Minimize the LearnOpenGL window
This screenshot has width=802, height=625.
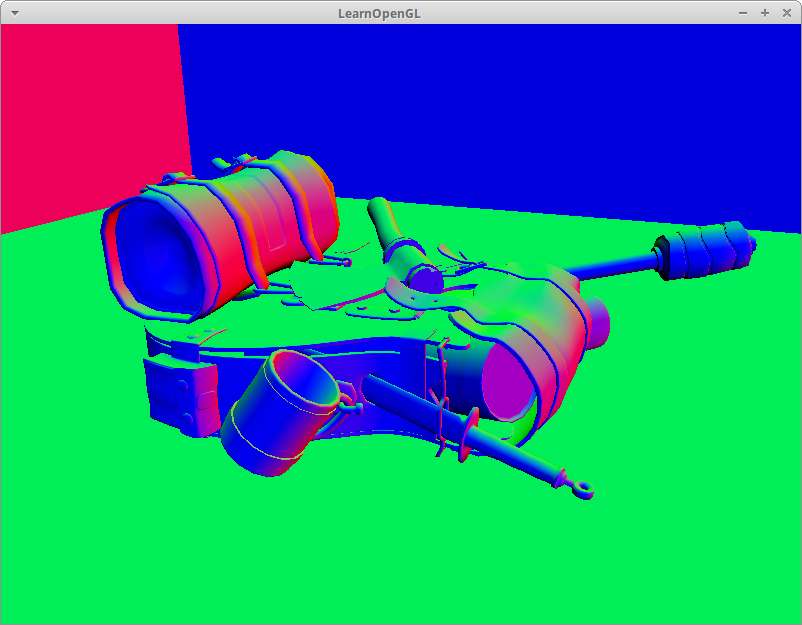pyautogui.click(x=742, y=12)
